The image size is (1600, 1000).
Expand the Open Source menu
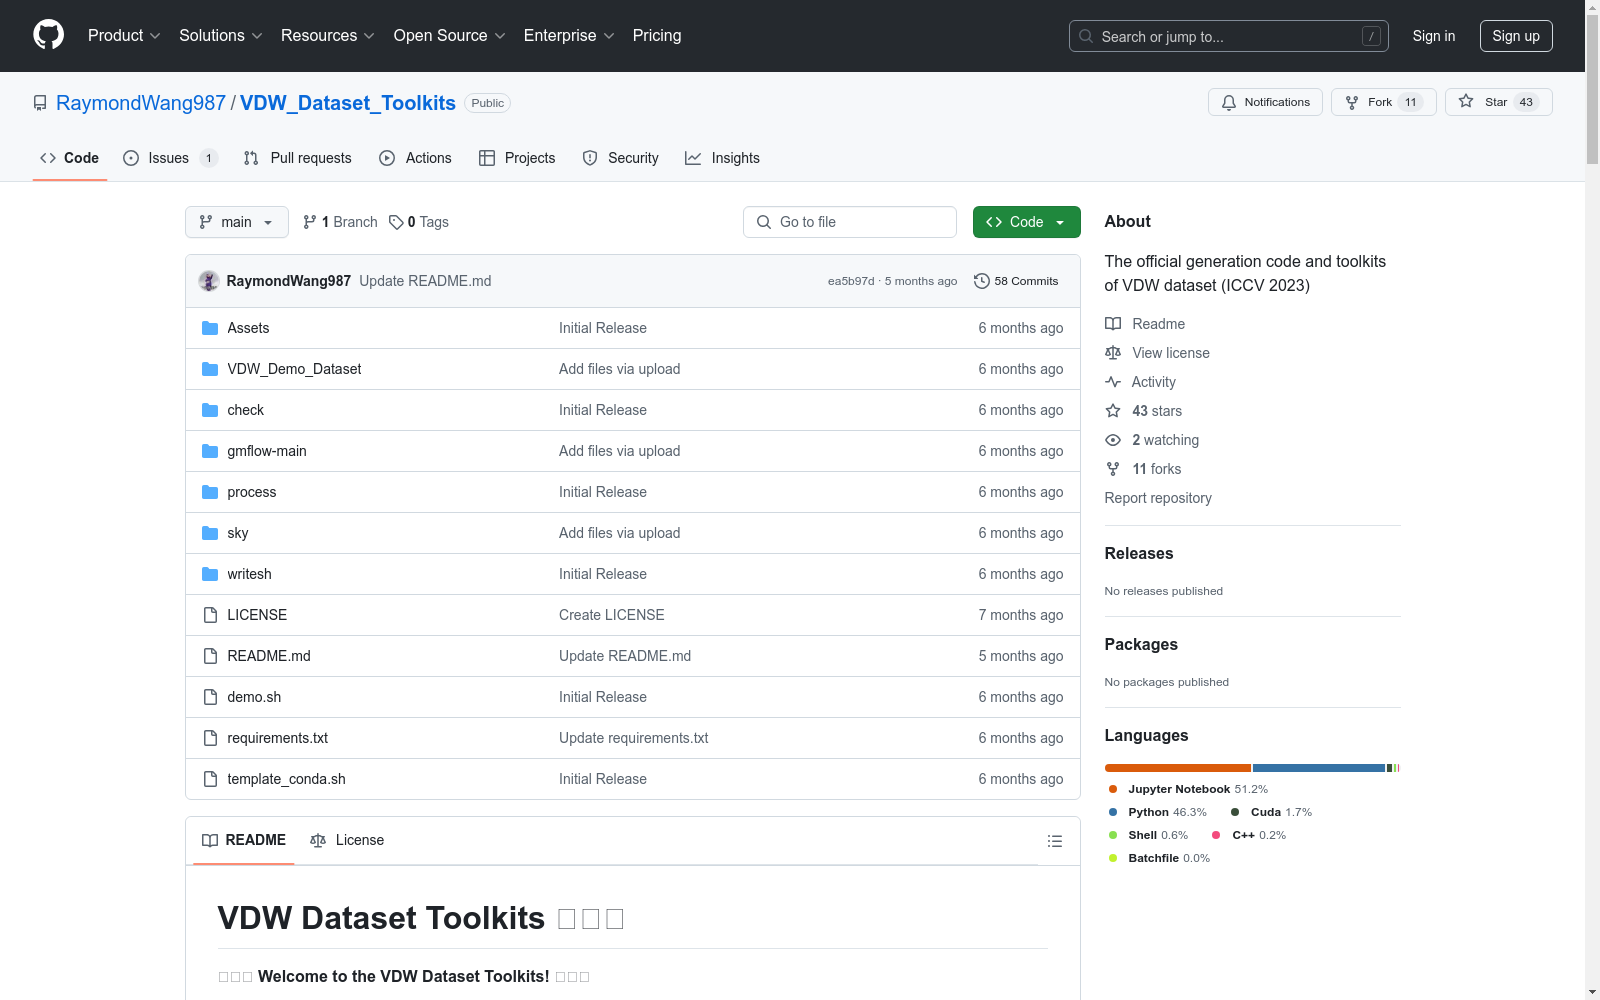[449, 36]
